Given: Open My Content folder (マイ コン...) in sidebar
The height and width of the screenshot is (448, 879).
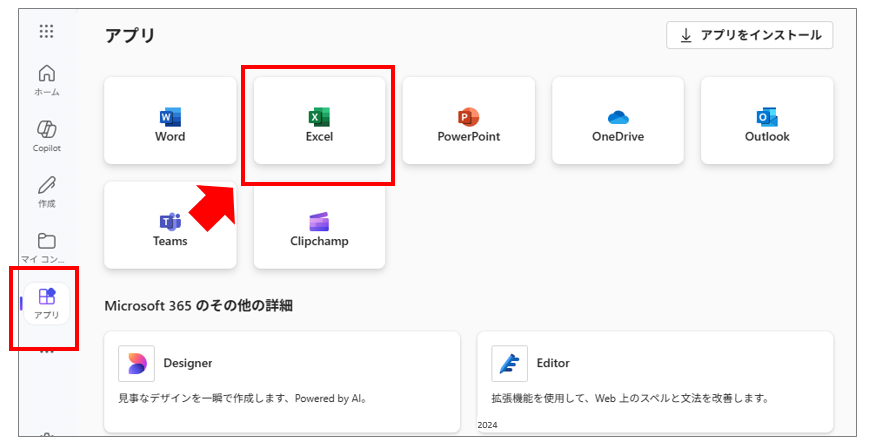Looking at the screenshot, I should click(x=43, y=247).
